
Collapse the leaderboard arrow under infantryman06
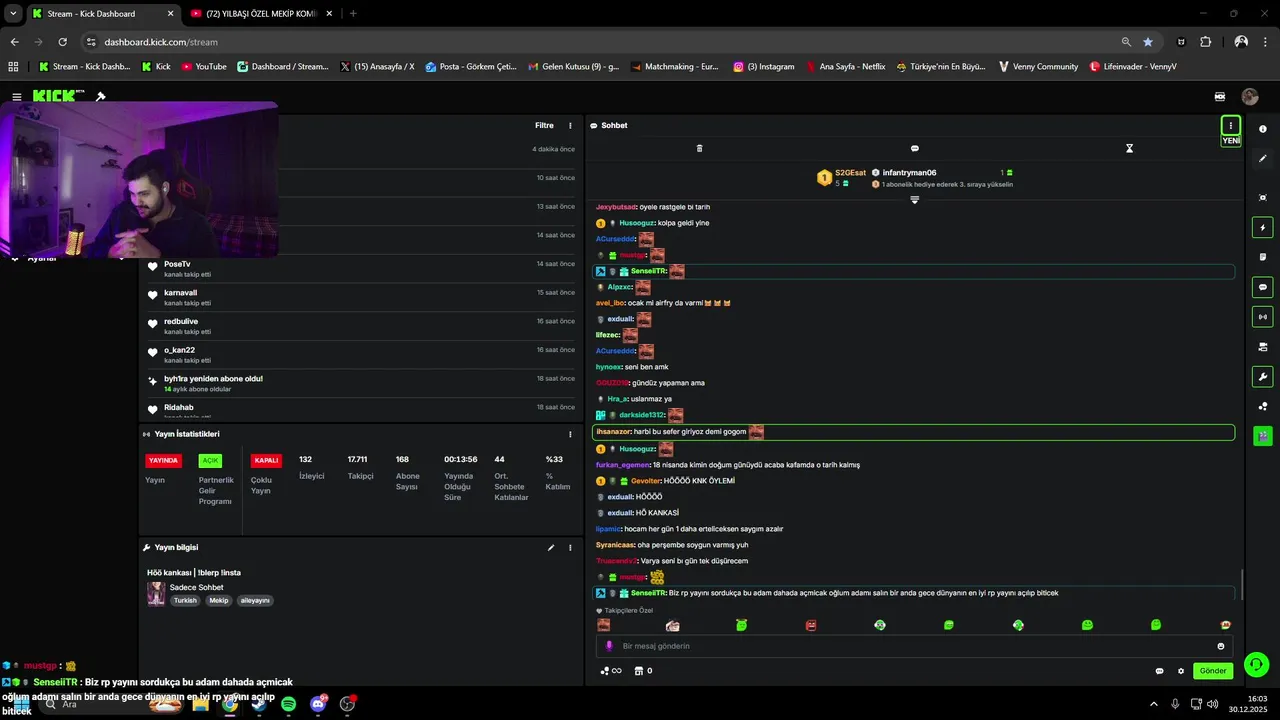click(x=914, y=200)
